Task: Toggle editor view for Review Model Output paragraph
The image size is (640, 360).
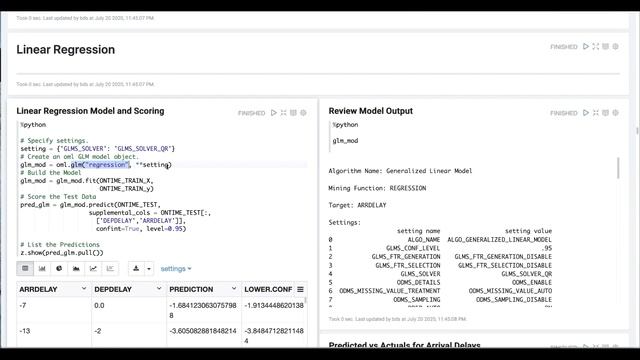Action: [x=596, y=113]
